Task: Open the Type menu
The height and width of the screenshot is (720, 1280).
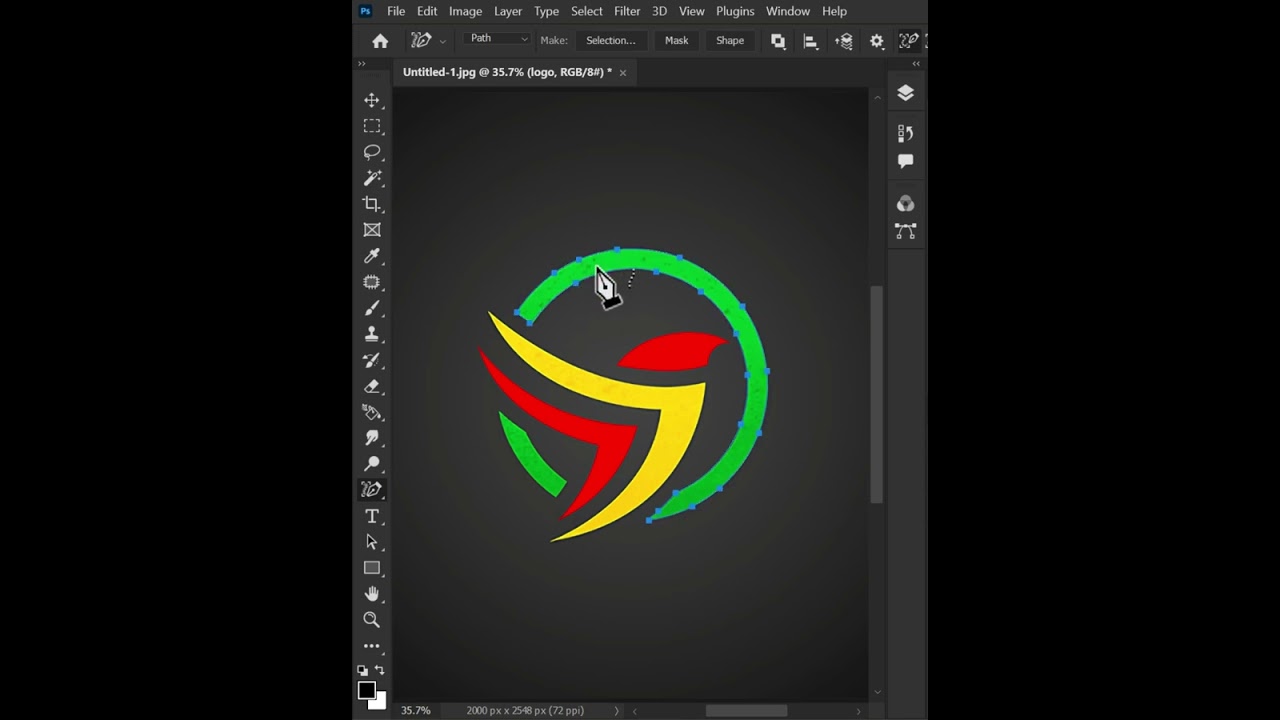Action: (x=546, y=11)
